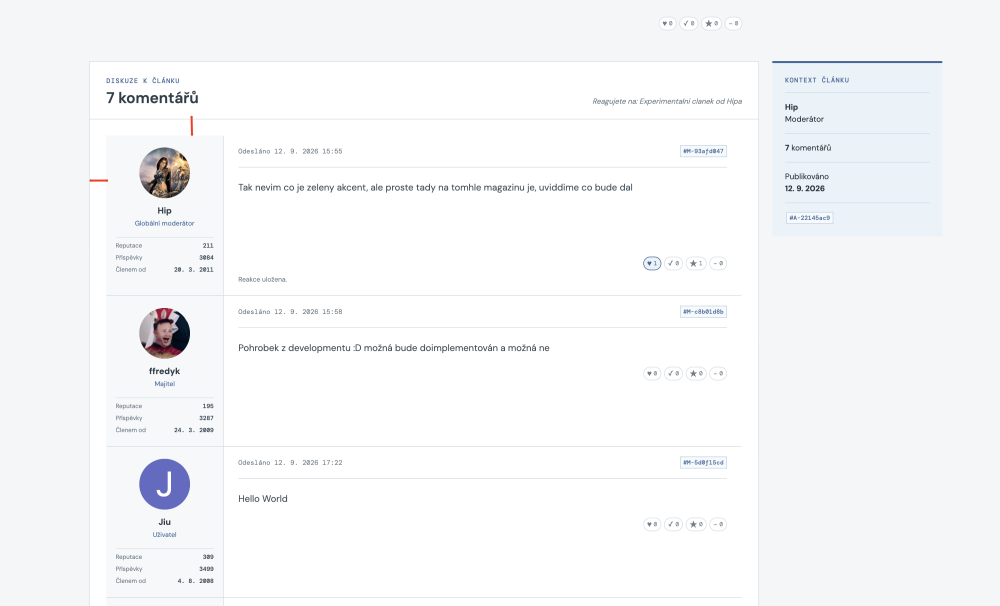This screenshot has height=606, width=1000.
Task: Add a checkmark reaction to Hip's comment
Action: coord(673,263)
